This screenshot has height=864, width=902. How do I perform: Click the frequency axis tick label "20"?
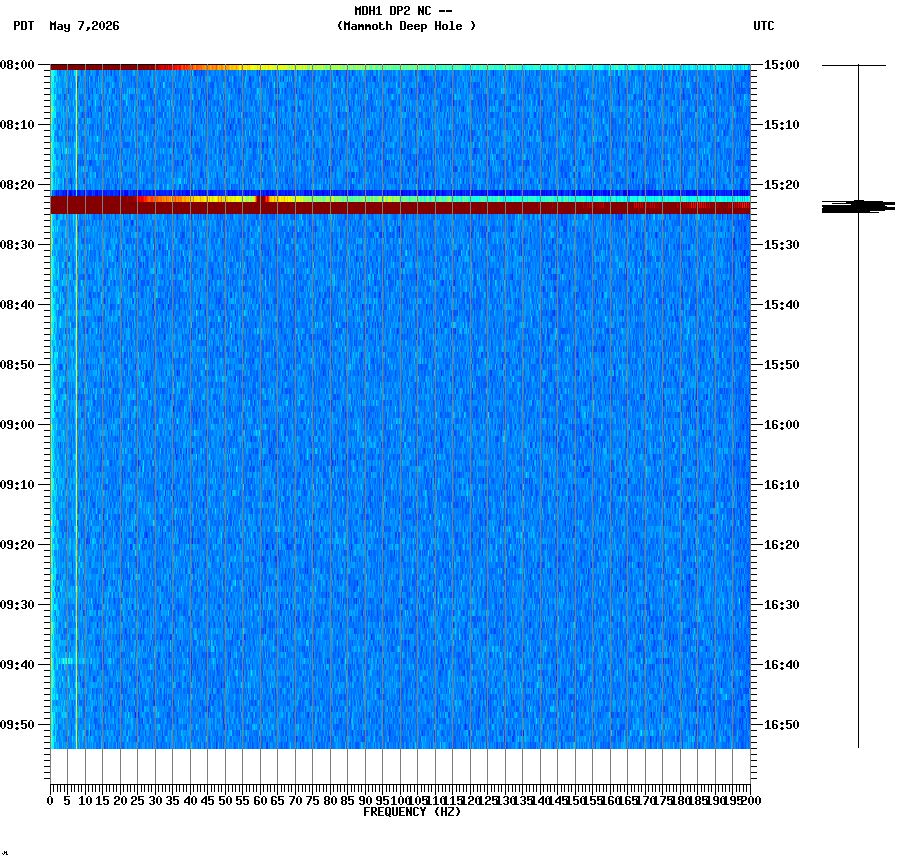point(120,801)
